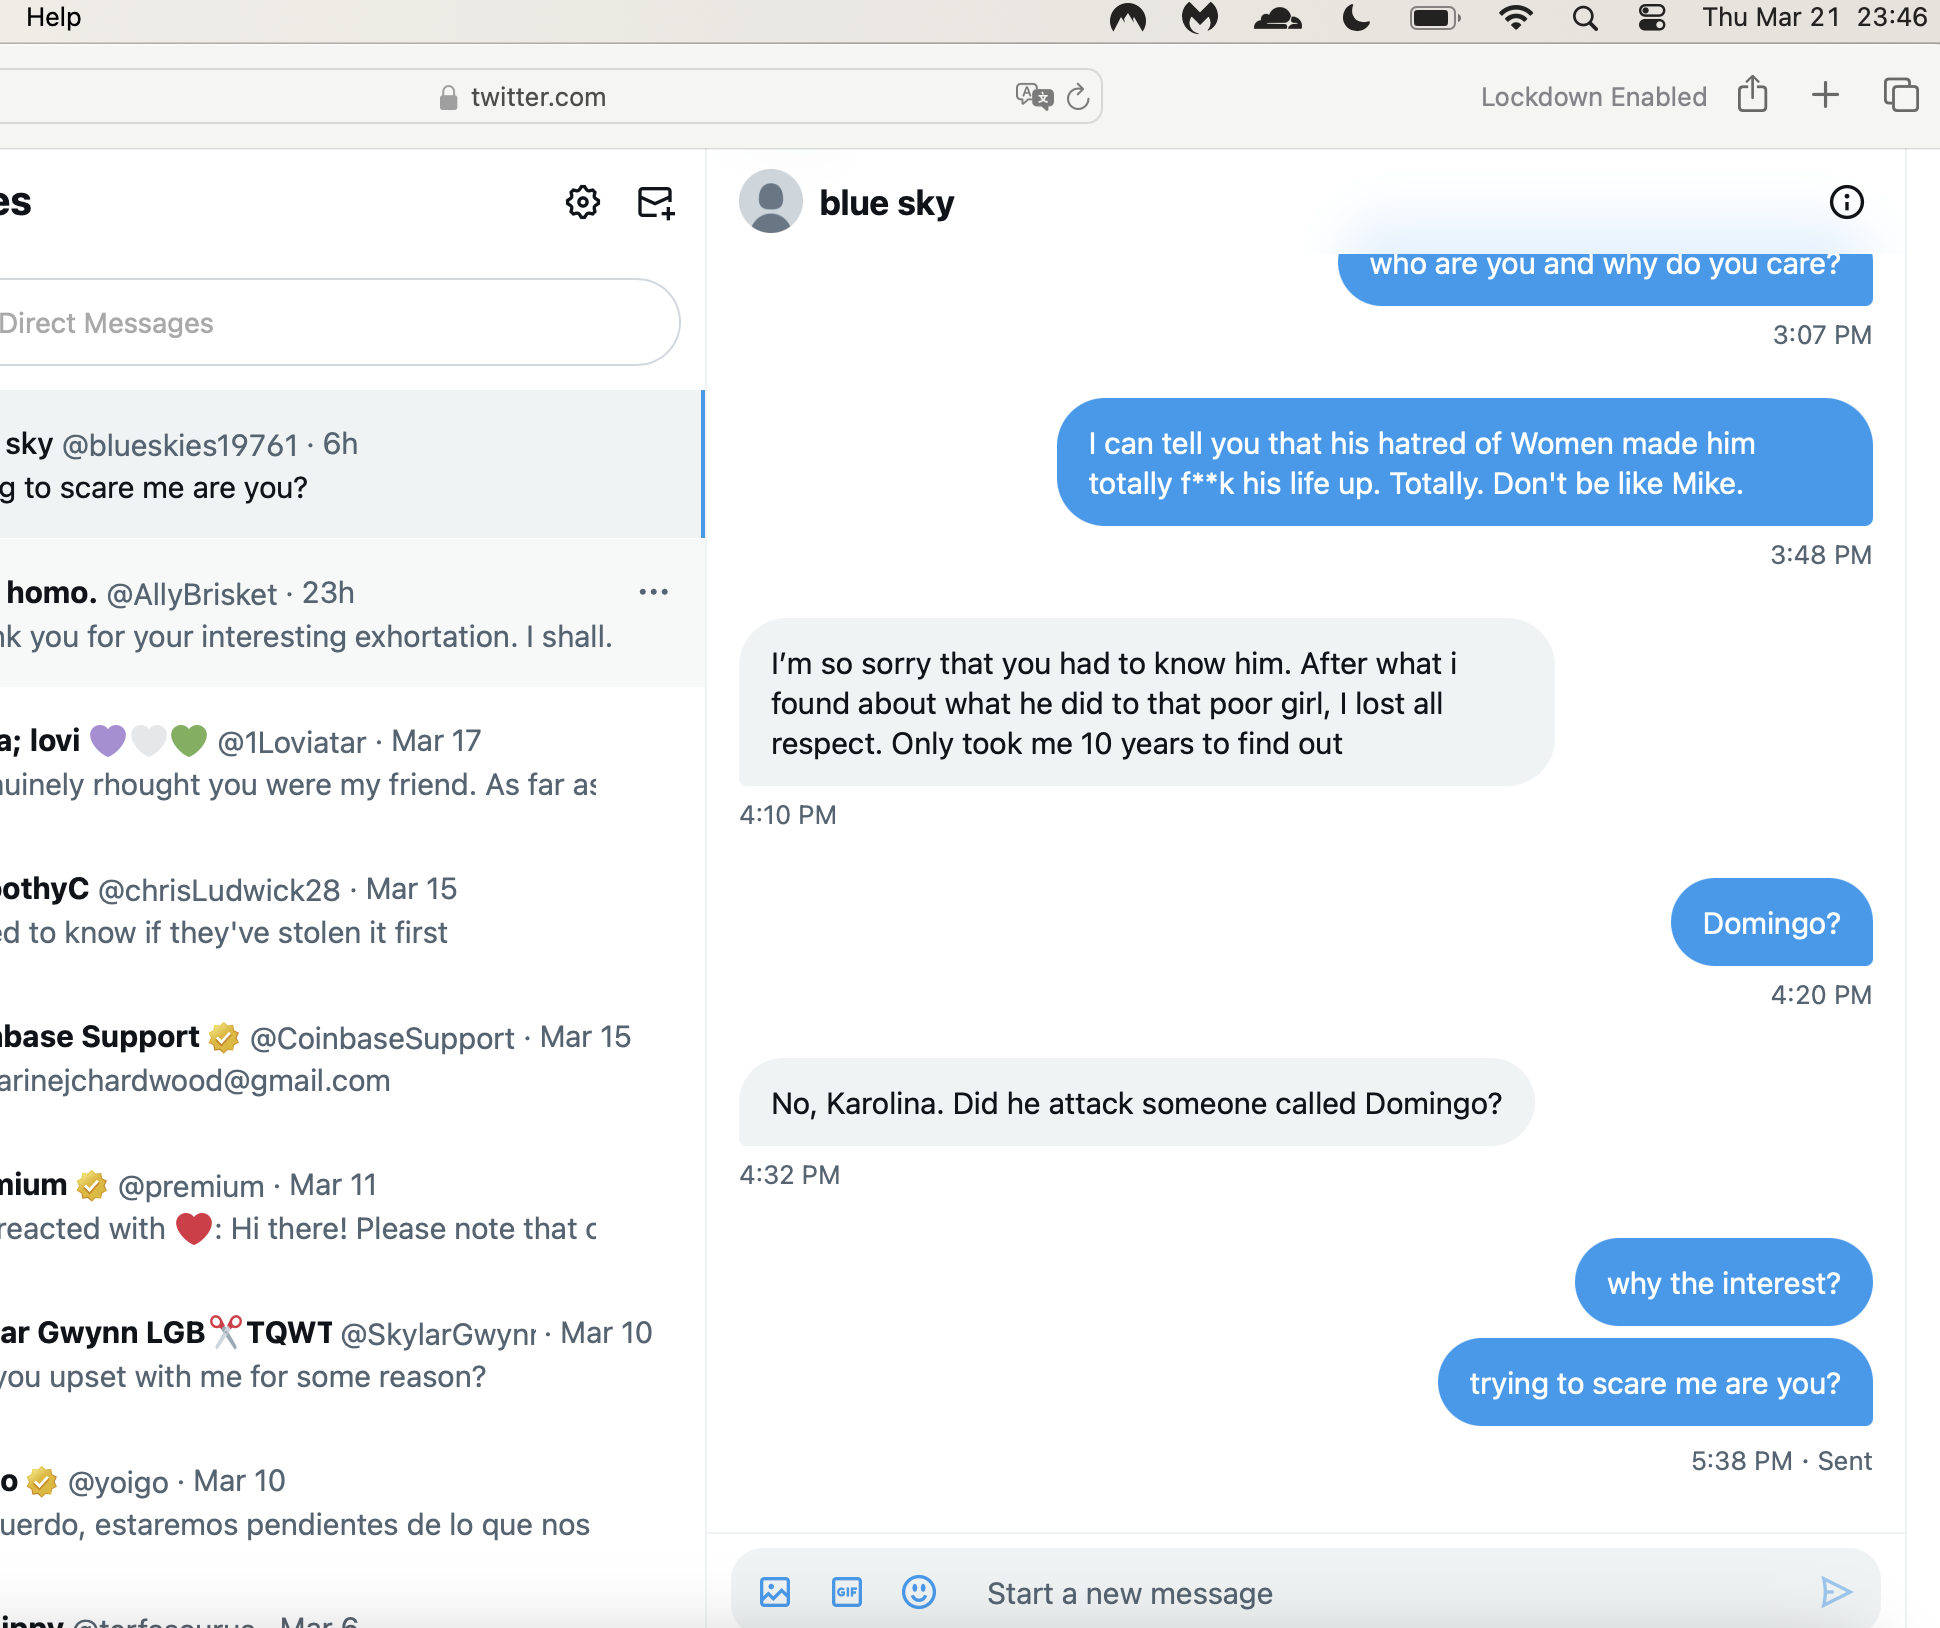Open a new Safari tab
The width and height of the screenshot is (1940, 1628).
click(1825, 95)
